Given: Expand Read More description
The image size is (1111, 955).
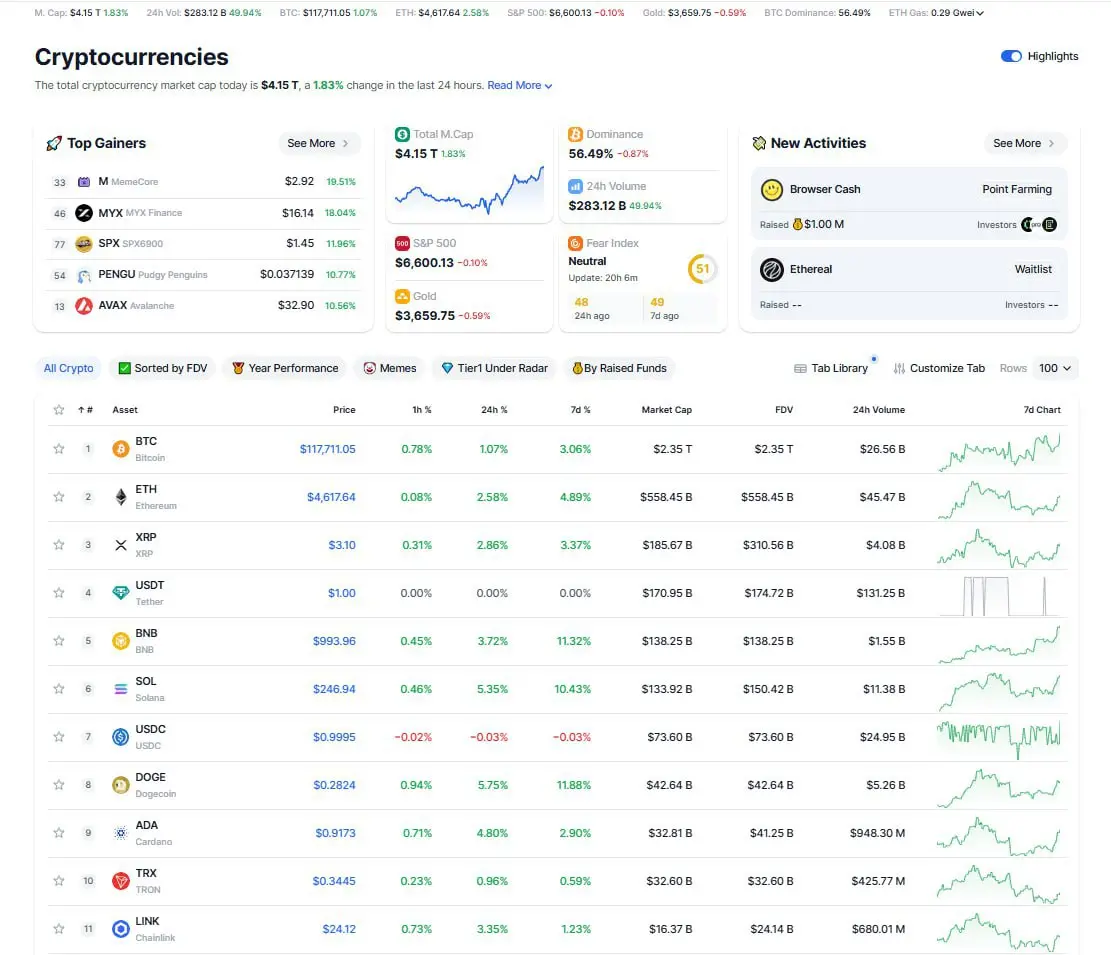Looking at the screenshot, I should pyautogui.click(x=519, y=85).
